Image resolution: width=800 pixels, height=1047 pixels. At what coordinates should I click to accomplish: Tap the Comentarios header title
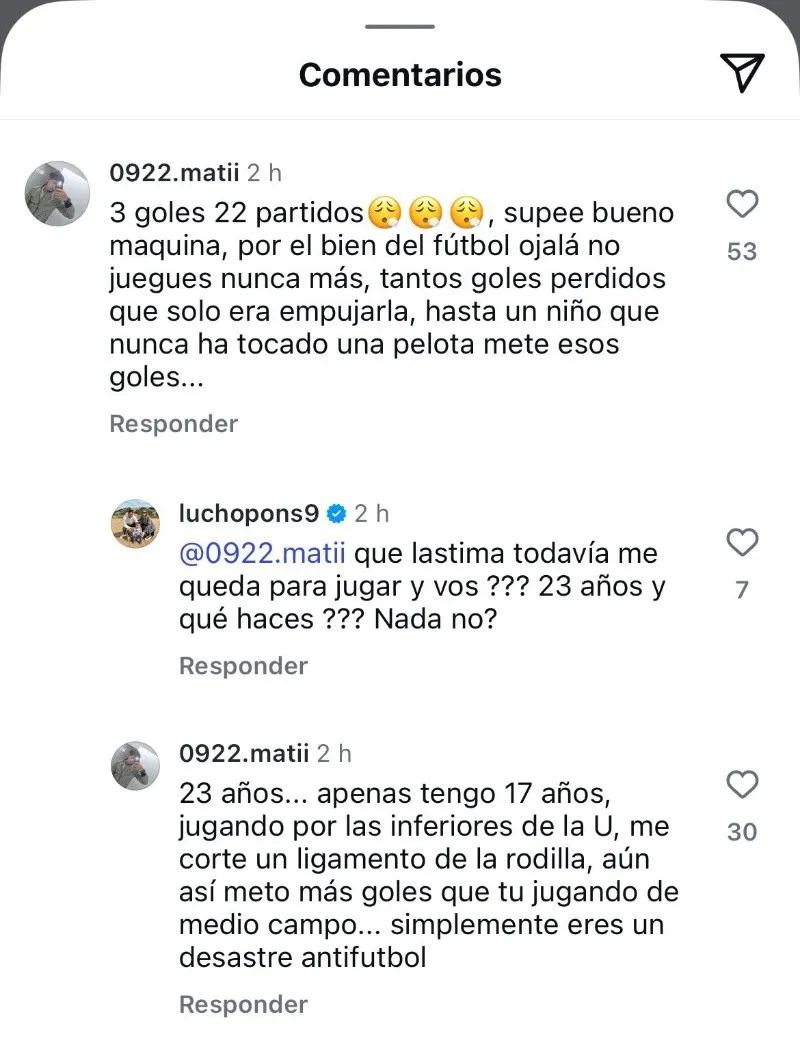point(400,74)
